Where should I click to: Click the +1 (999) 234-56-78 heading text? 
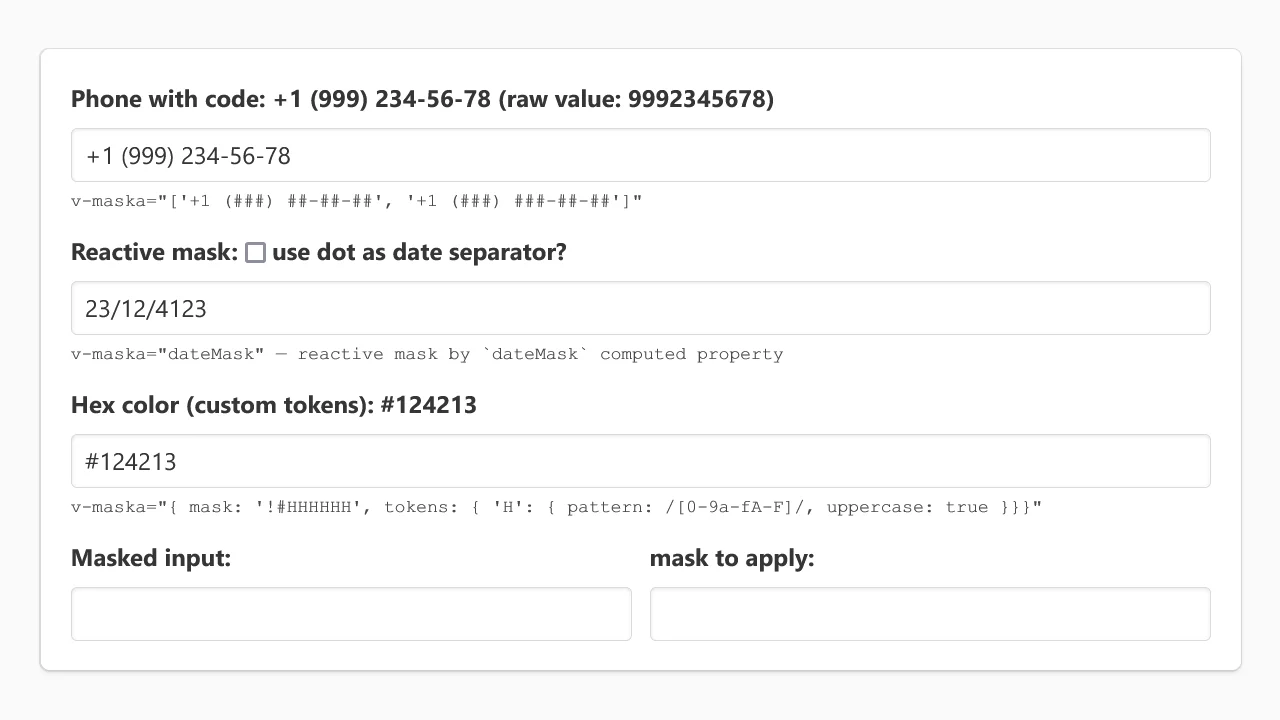coord(382,99)
